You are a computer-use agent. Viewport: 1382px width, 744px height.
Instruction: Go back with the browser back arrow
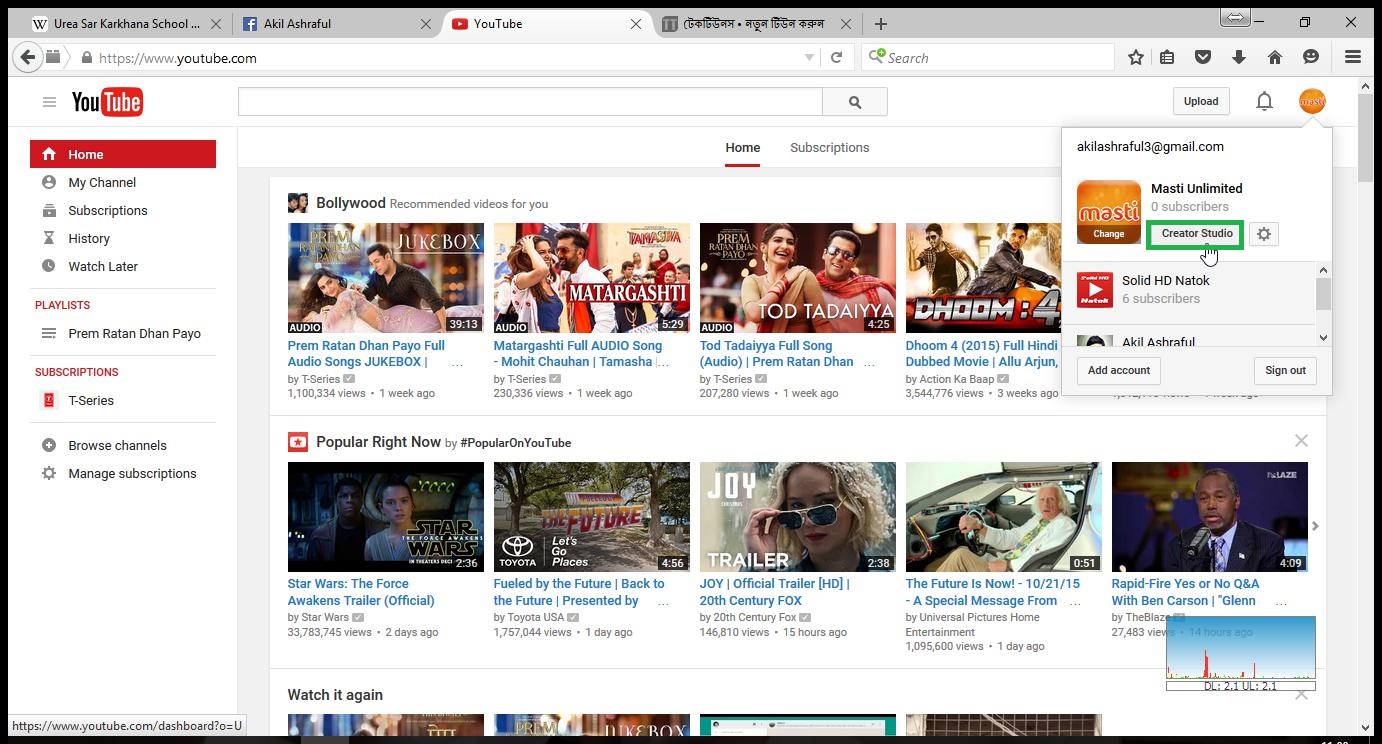click(x=27, y=57)
